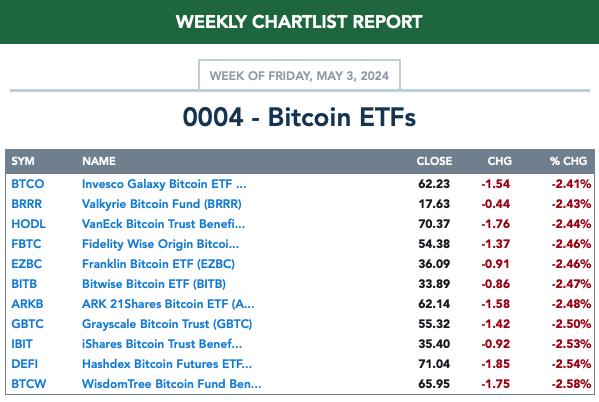Sort table by % CHG column header
599x402 pixels.
point(568,161)
